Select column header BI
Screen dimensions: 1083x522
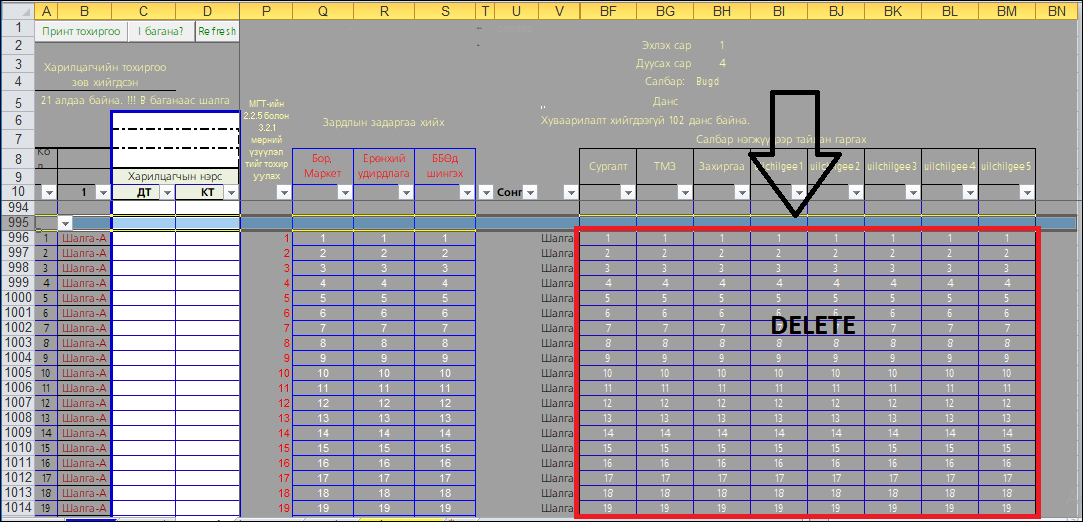tap(779, 12)
